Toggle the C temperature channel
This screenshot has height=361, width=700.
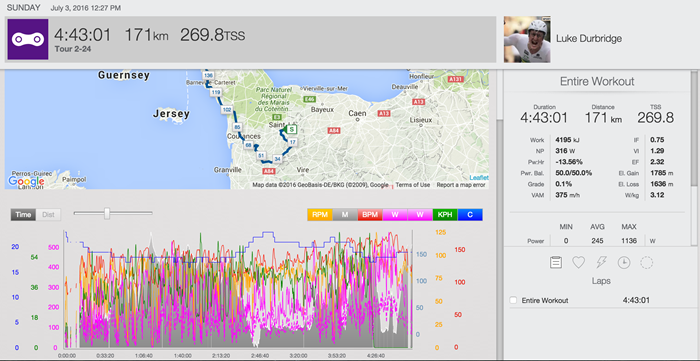(470, 215)
